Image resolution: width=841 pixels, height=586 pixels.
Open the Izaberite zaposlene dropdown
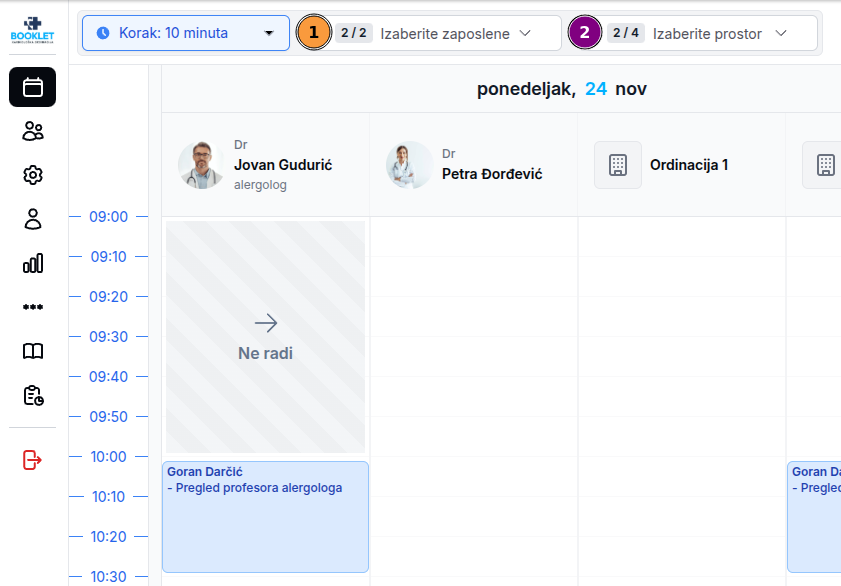444,34
